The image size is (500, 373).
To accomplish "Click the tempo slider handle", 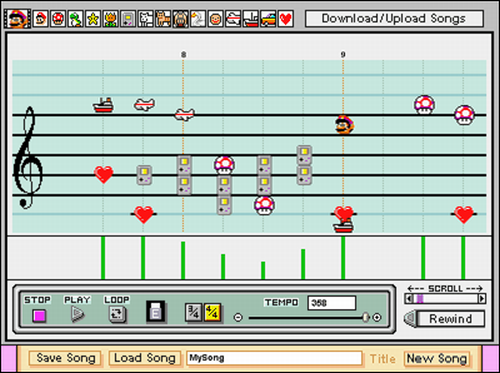I will [366, 317].
